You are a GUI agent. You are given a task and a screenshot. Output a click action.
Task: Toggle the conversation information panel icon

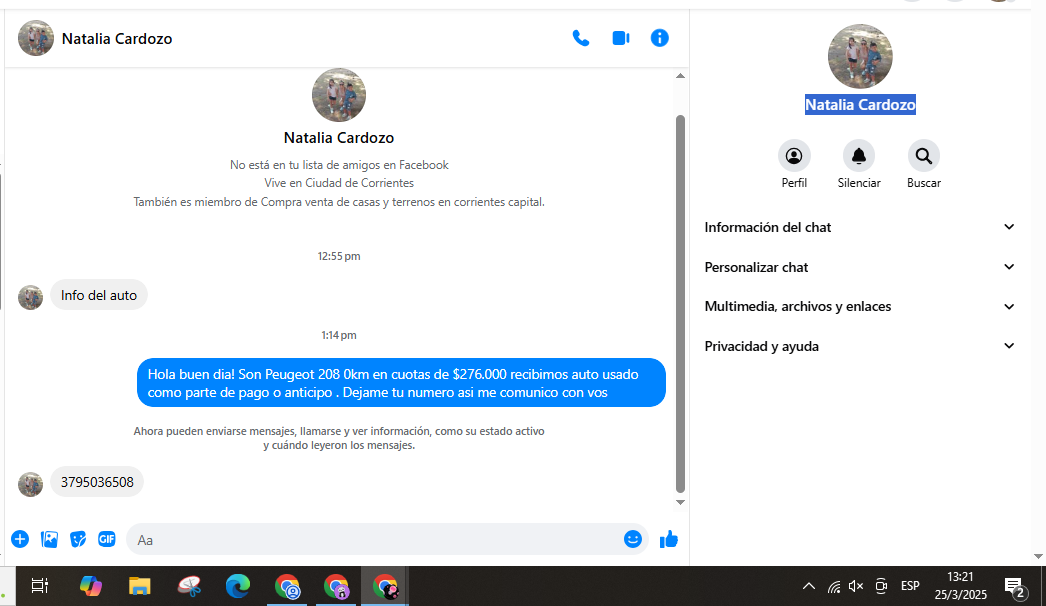(x=659, y=38)
